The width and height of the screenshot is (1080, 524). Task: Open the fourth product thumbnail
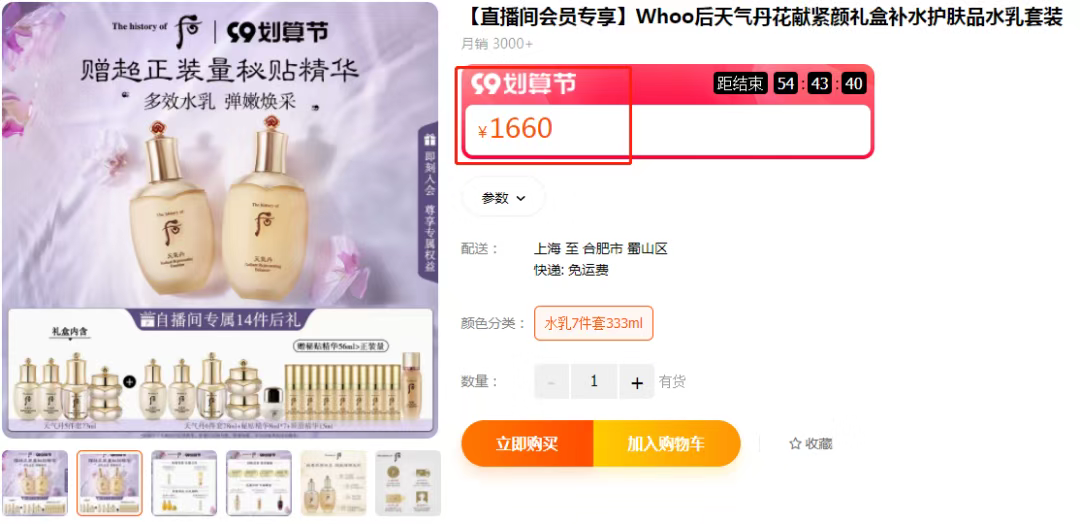259,483
